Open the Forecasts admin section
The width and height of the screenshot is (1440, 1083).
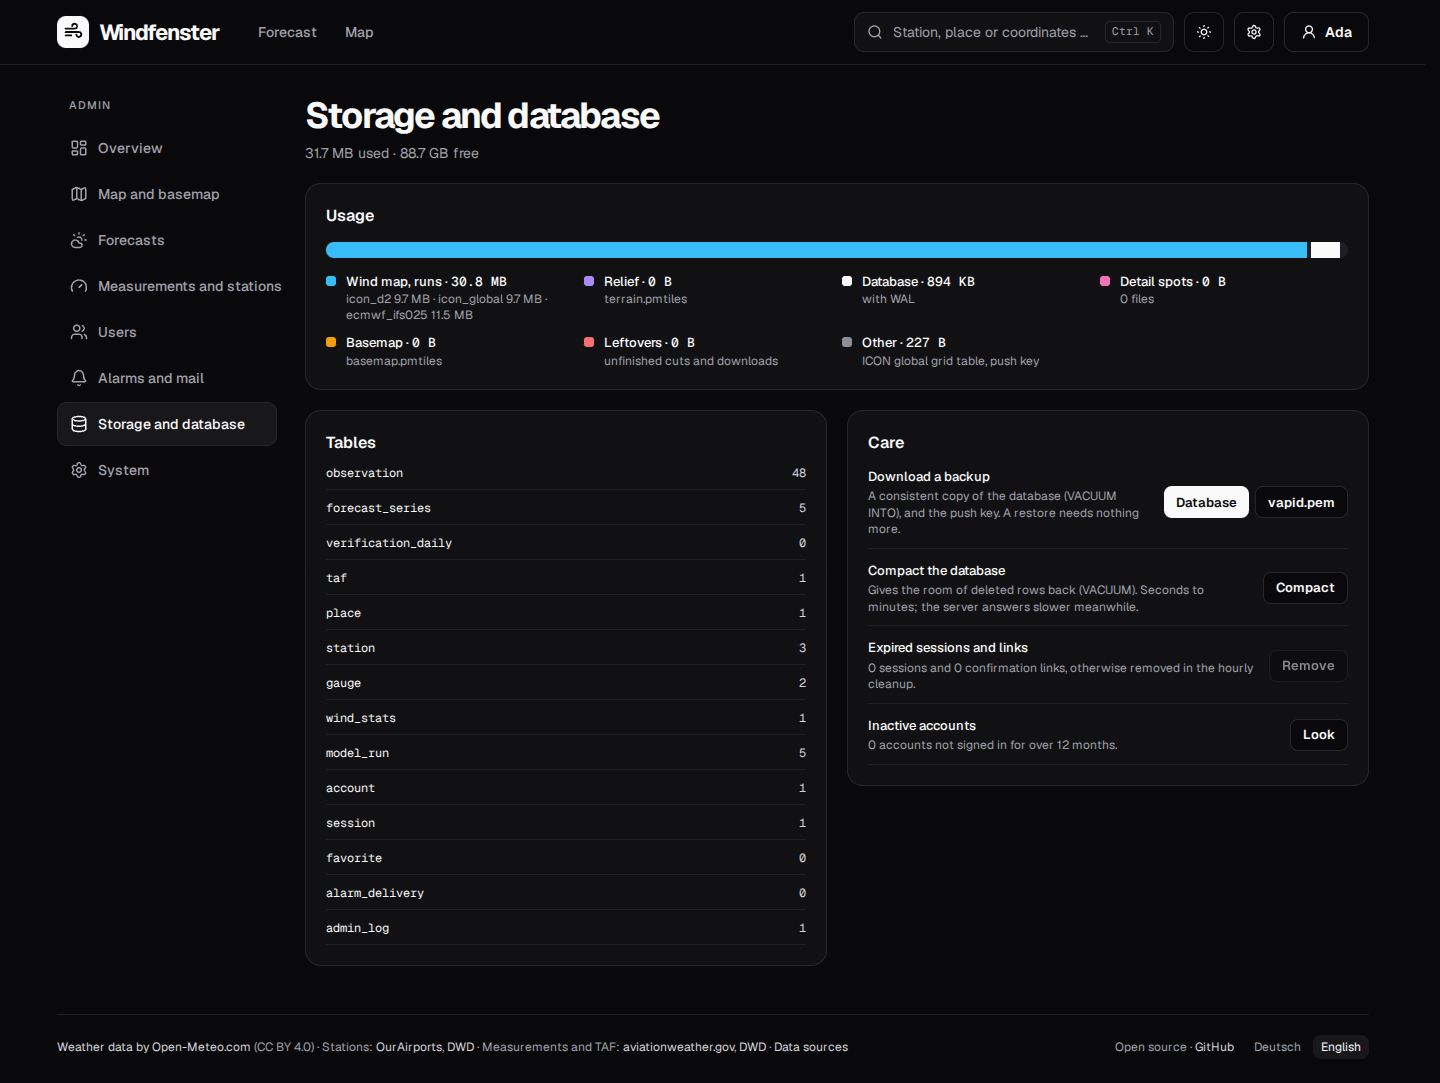(167, 240)
